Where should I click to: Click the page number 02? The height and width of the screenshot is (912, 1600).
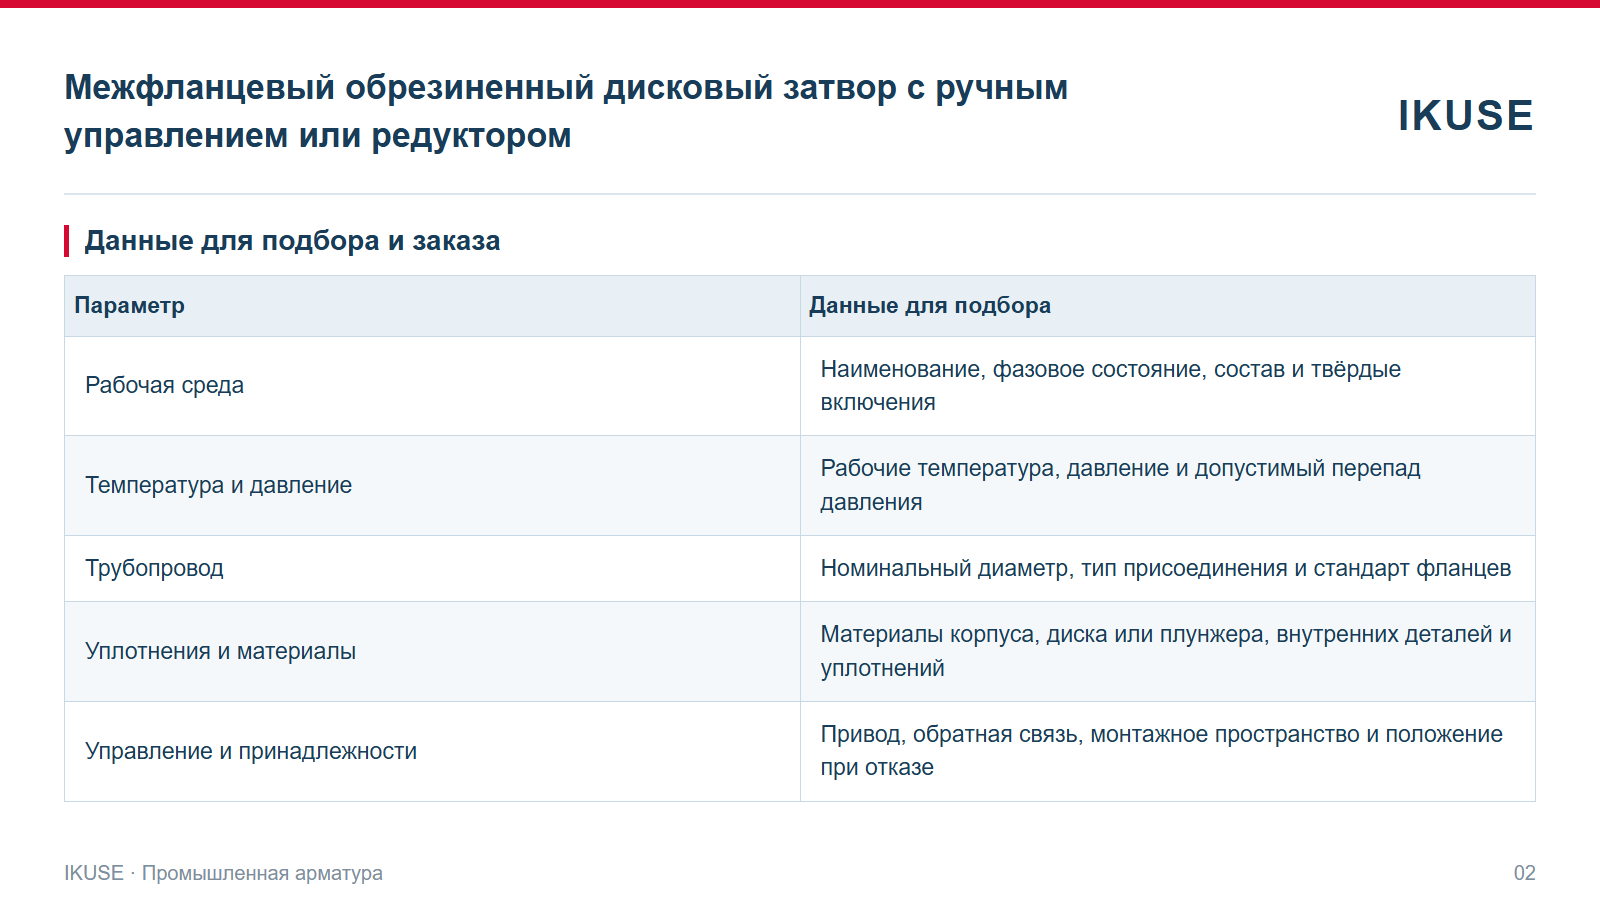point(1524,873)
